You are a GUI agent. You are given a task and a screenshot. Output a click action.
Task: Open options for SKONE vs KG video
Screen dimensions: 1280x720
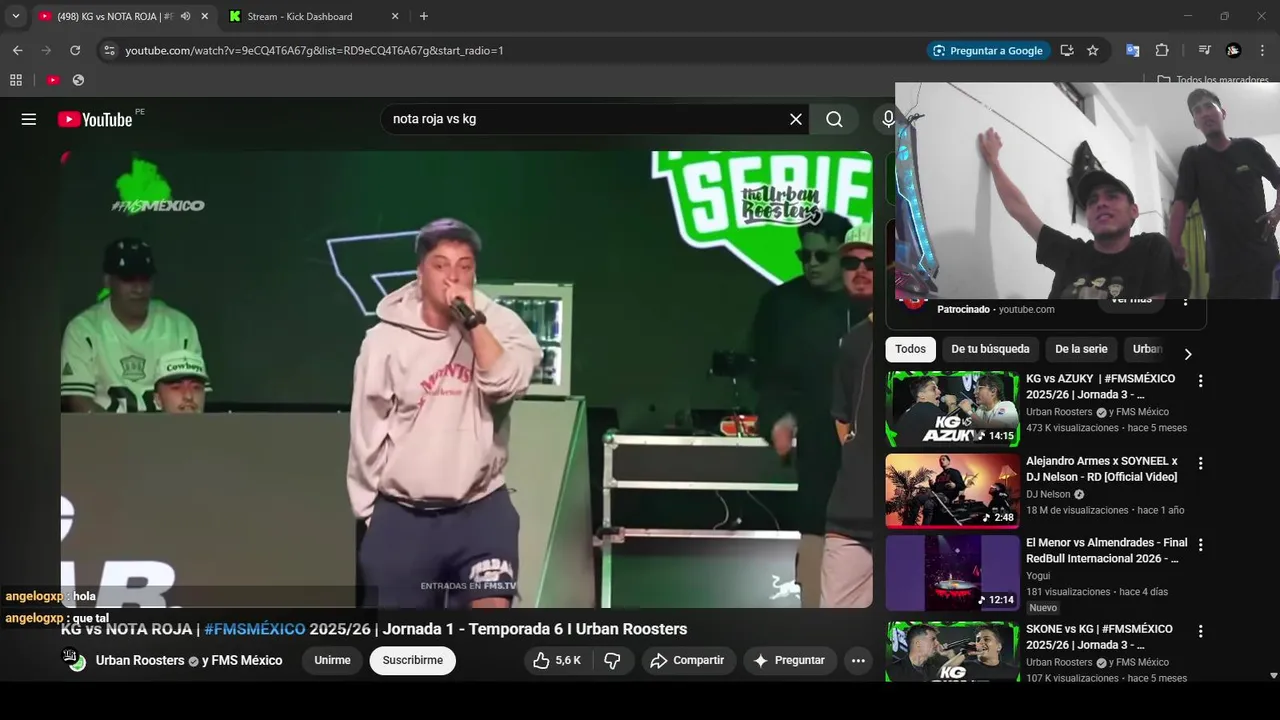point(1200,631)
